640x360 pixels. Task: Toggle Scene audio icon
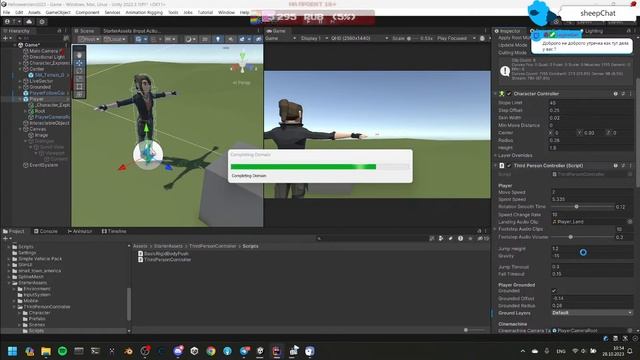click(230, 39)
